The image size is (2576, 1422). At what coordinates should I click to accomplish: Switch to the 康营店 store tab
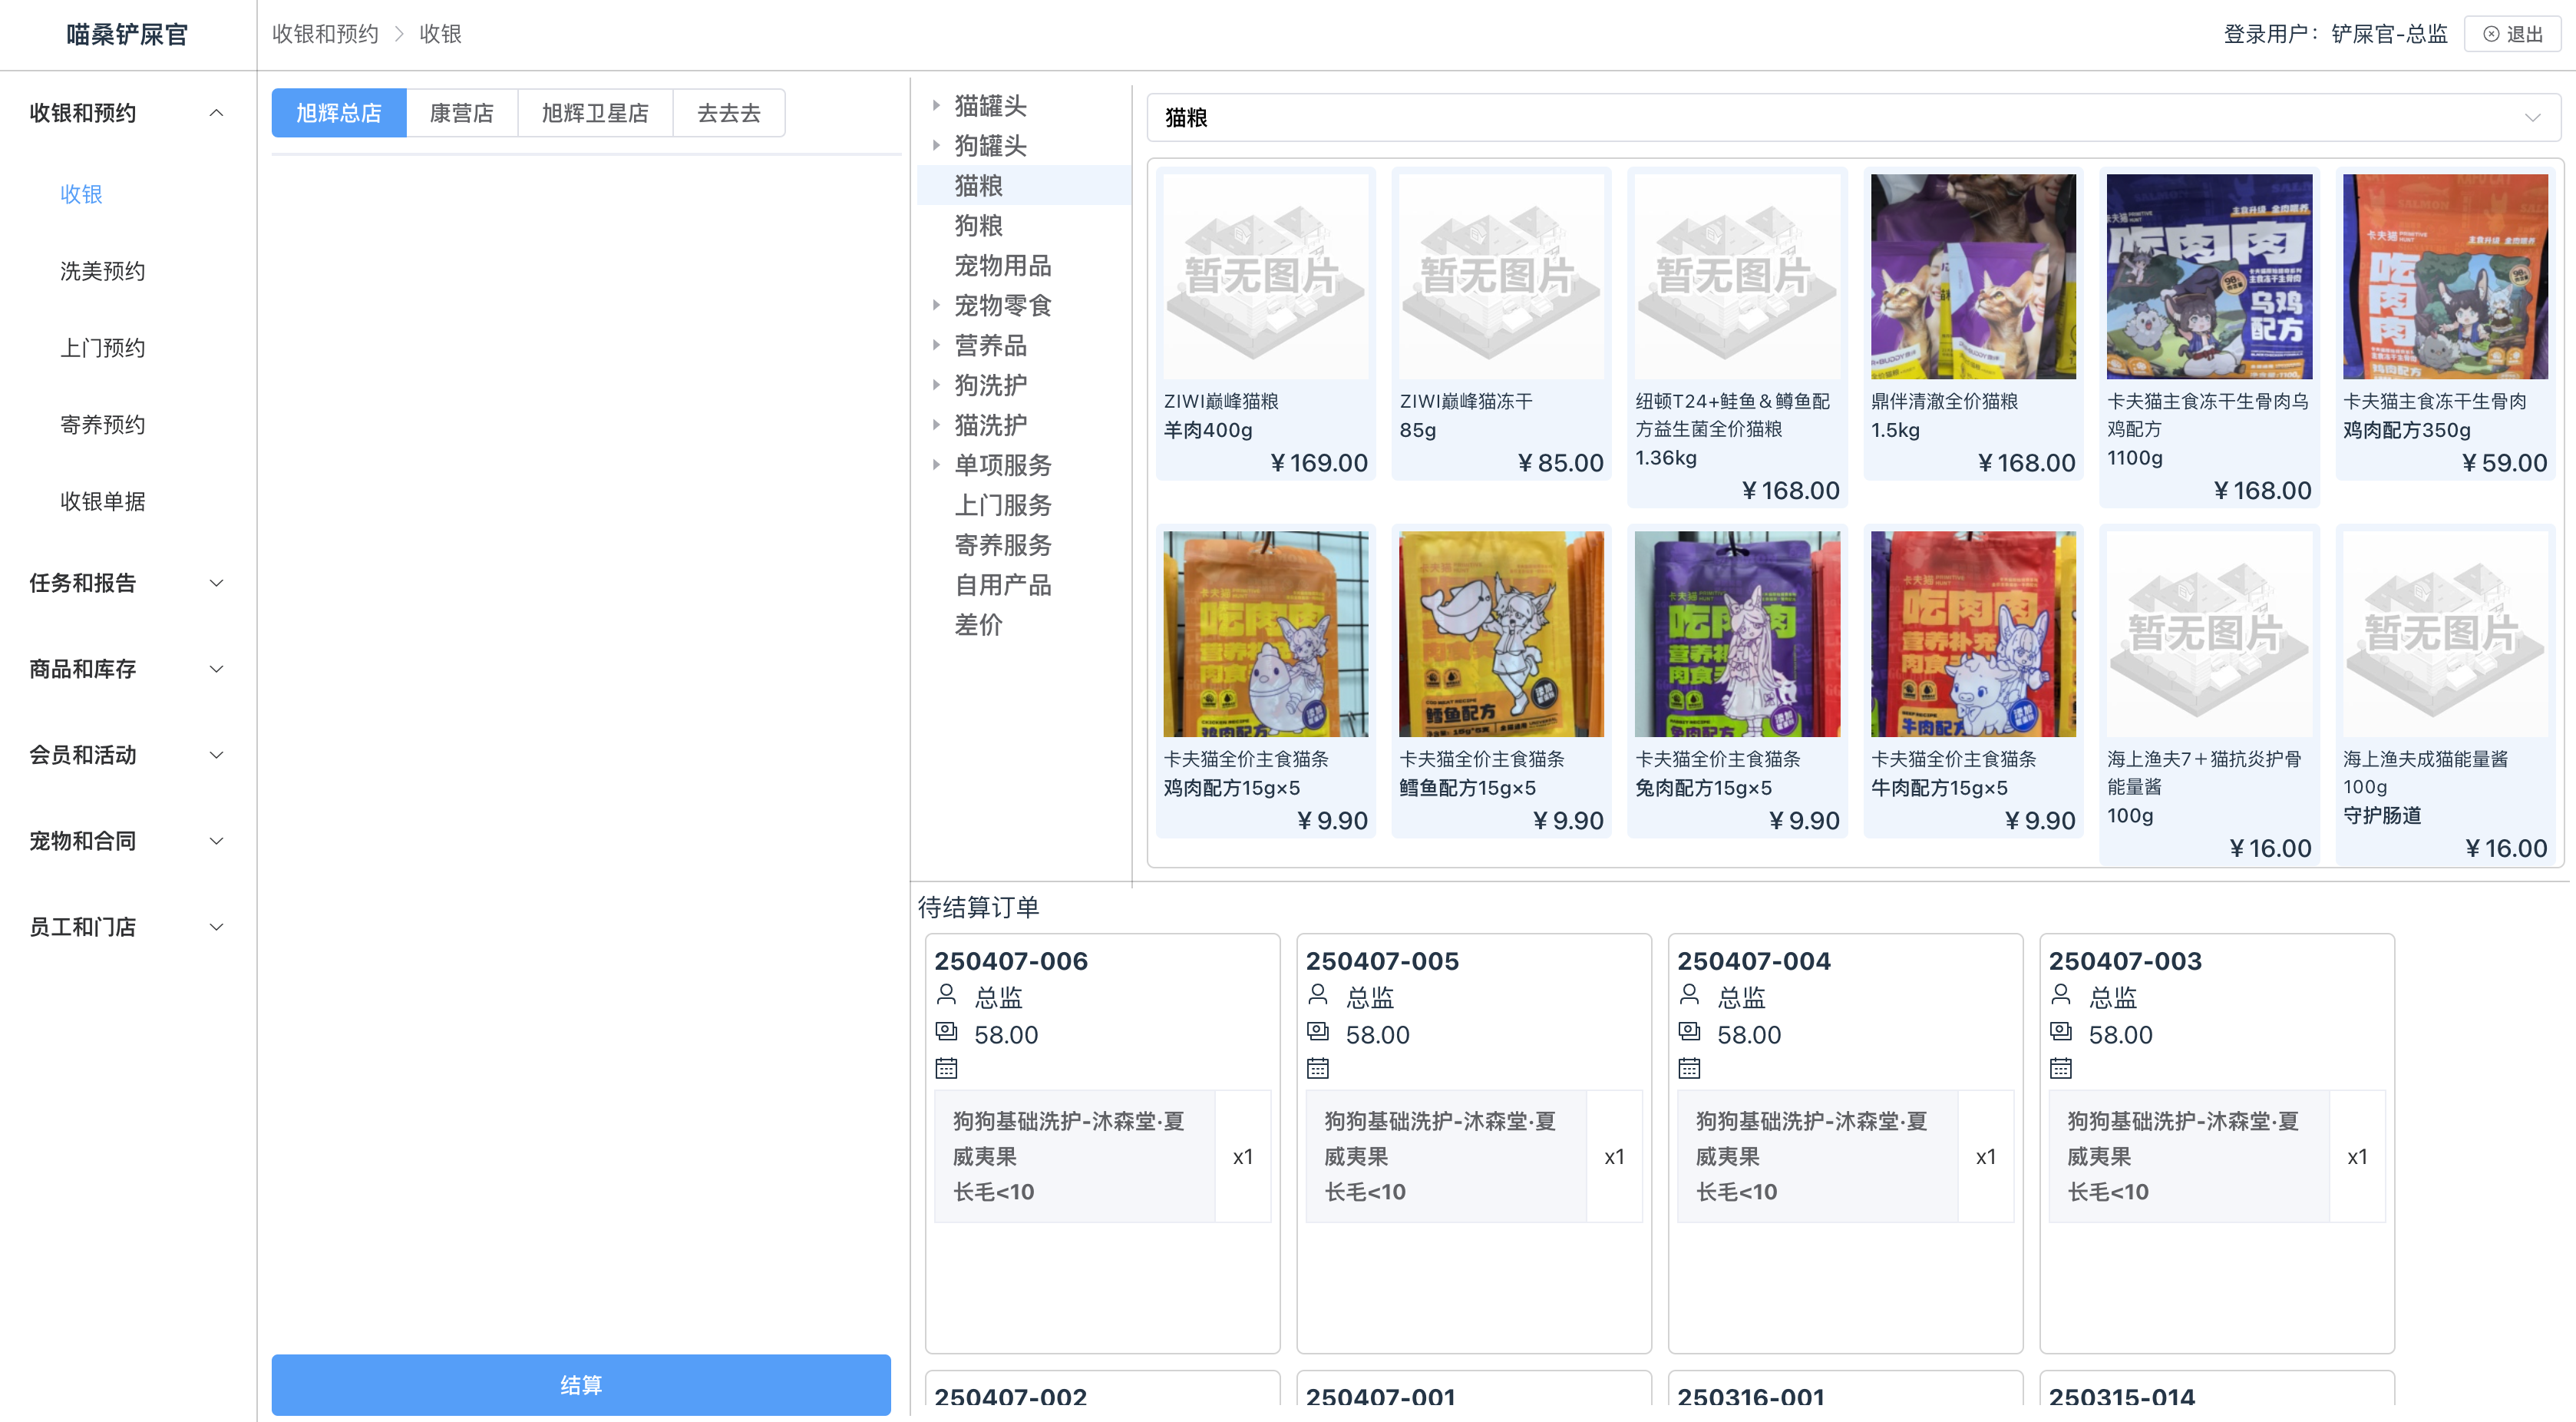point(461,113)
